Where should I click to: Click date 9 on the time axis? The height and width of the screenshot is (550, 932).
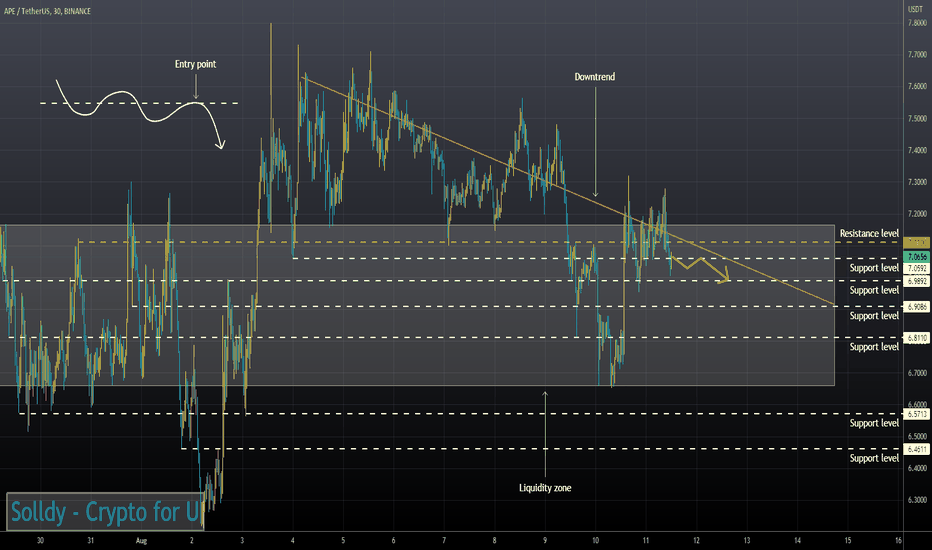coord(545,540)
